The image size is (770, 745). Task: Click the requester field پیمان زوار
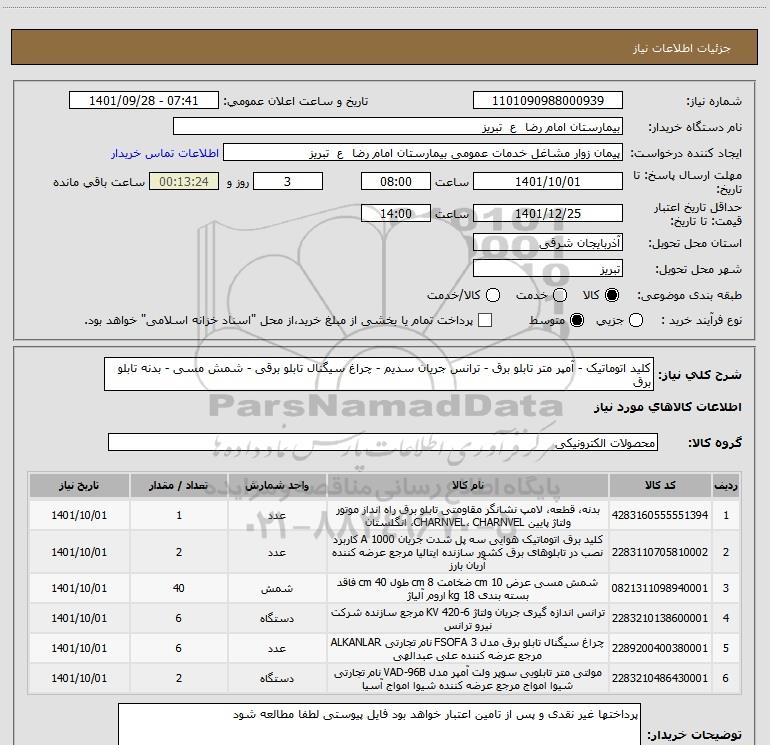click(423, 153)
